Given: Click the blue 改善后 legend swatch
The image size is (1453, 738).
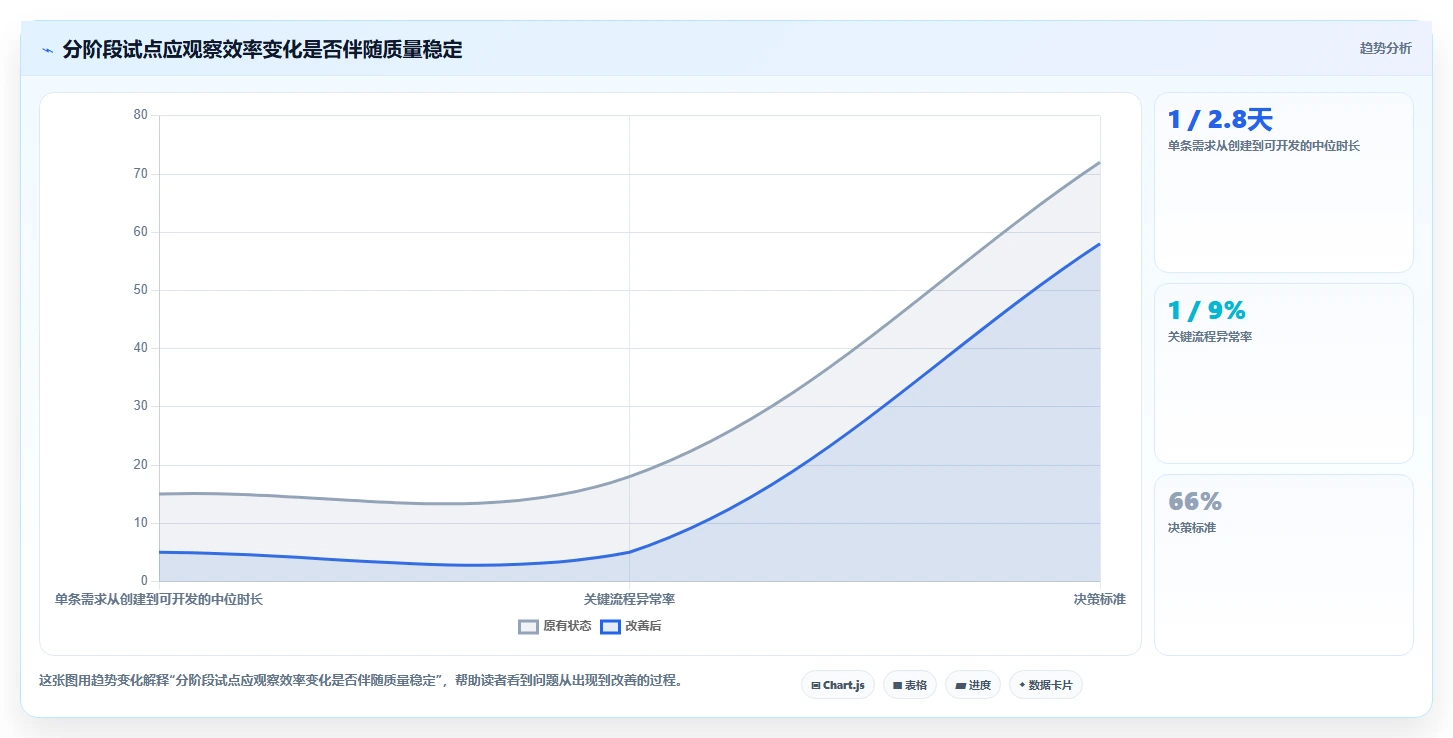Looking at the screenshot, I should tap(610, 627).
